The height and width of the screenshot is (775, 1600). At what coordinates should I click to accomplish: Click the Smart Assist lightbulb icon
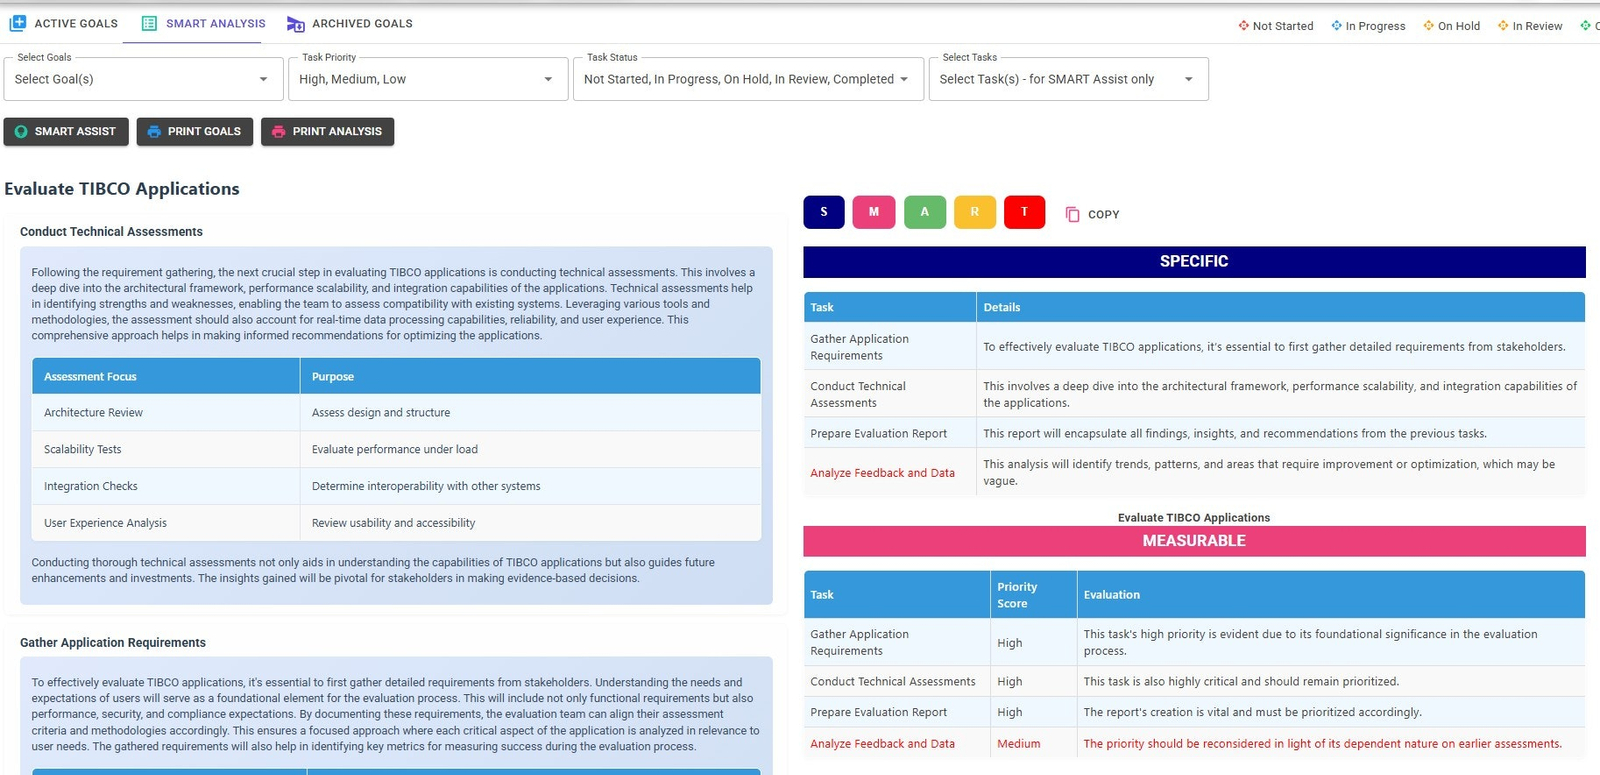tap(21, 132)
